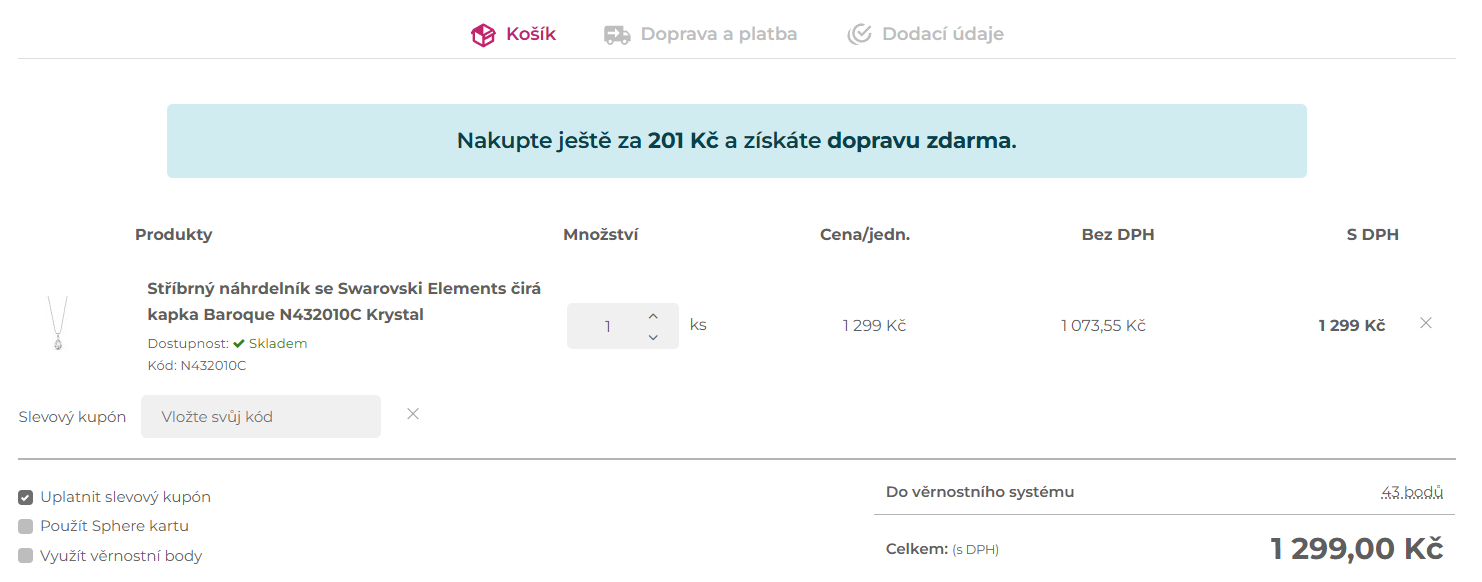The height and width of the screenshot is (582, 1482).
Task: Click the Košík cart box icon
Action: coord(484,33)
